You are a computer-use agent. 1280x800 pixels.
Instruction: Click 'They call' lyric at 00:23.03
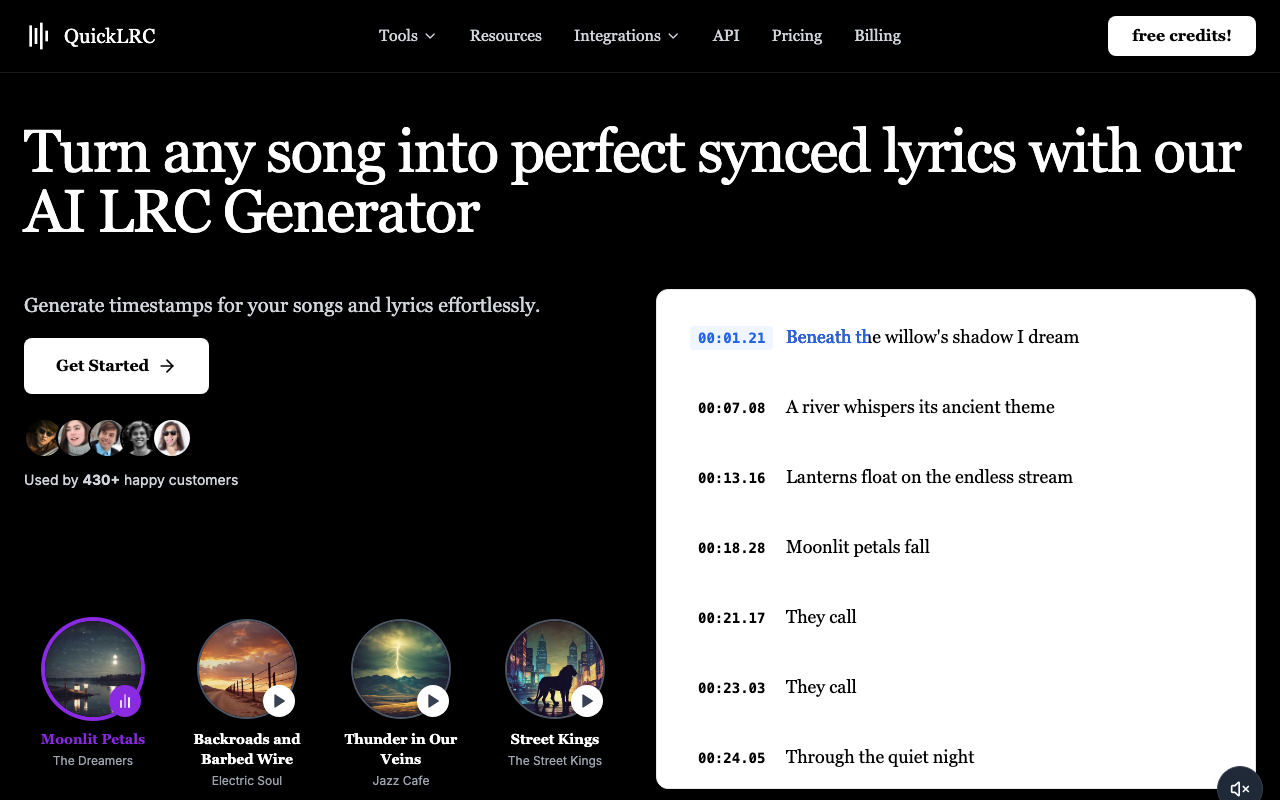[821, 687]
